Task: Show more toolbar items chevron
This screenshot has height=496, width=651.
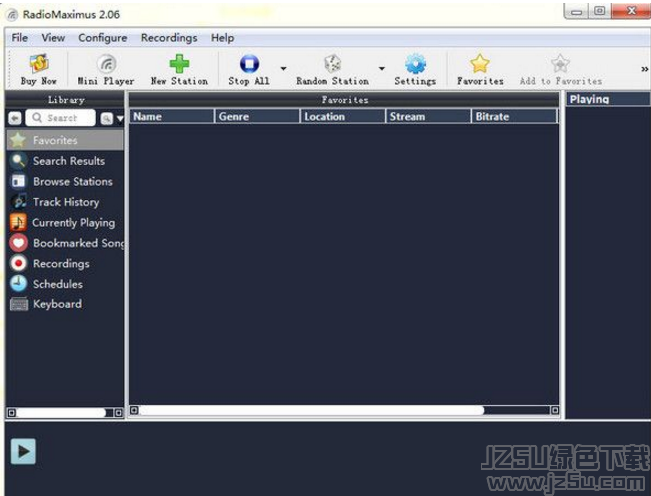Action: 644,69
